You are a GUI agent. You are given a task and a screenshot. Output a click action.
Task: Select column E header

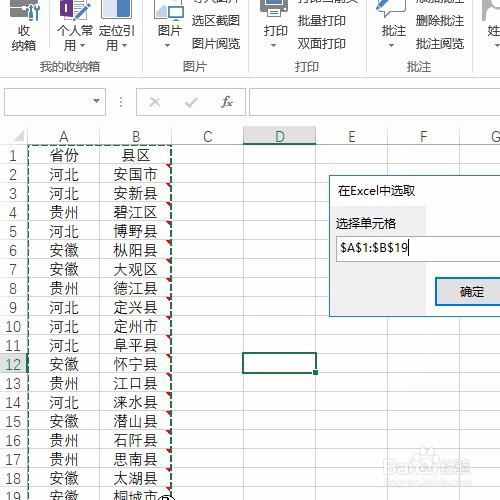(352, 136)
